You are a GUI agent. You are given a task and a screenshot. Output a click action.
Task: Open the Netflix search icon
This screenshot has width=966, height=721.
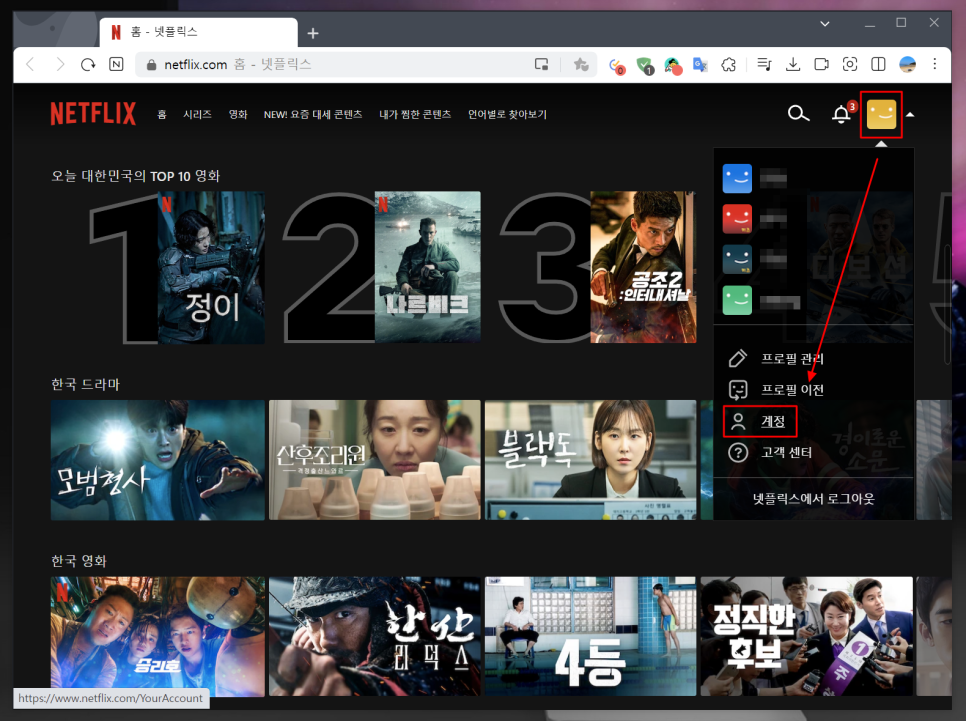point(798,113)
